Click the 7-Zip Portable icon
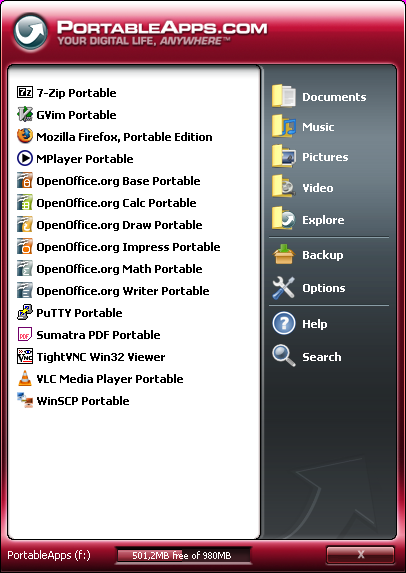Viewport: 406px width, 573px height. pyautogui.click(x=25, y=92)
